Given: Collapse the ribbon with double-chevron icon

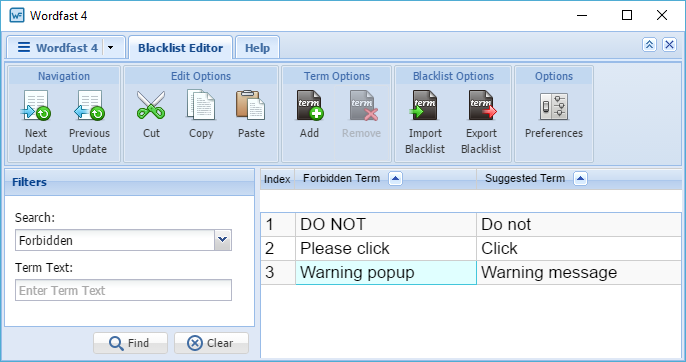Looking at the screenshot, I should point(649,45).
